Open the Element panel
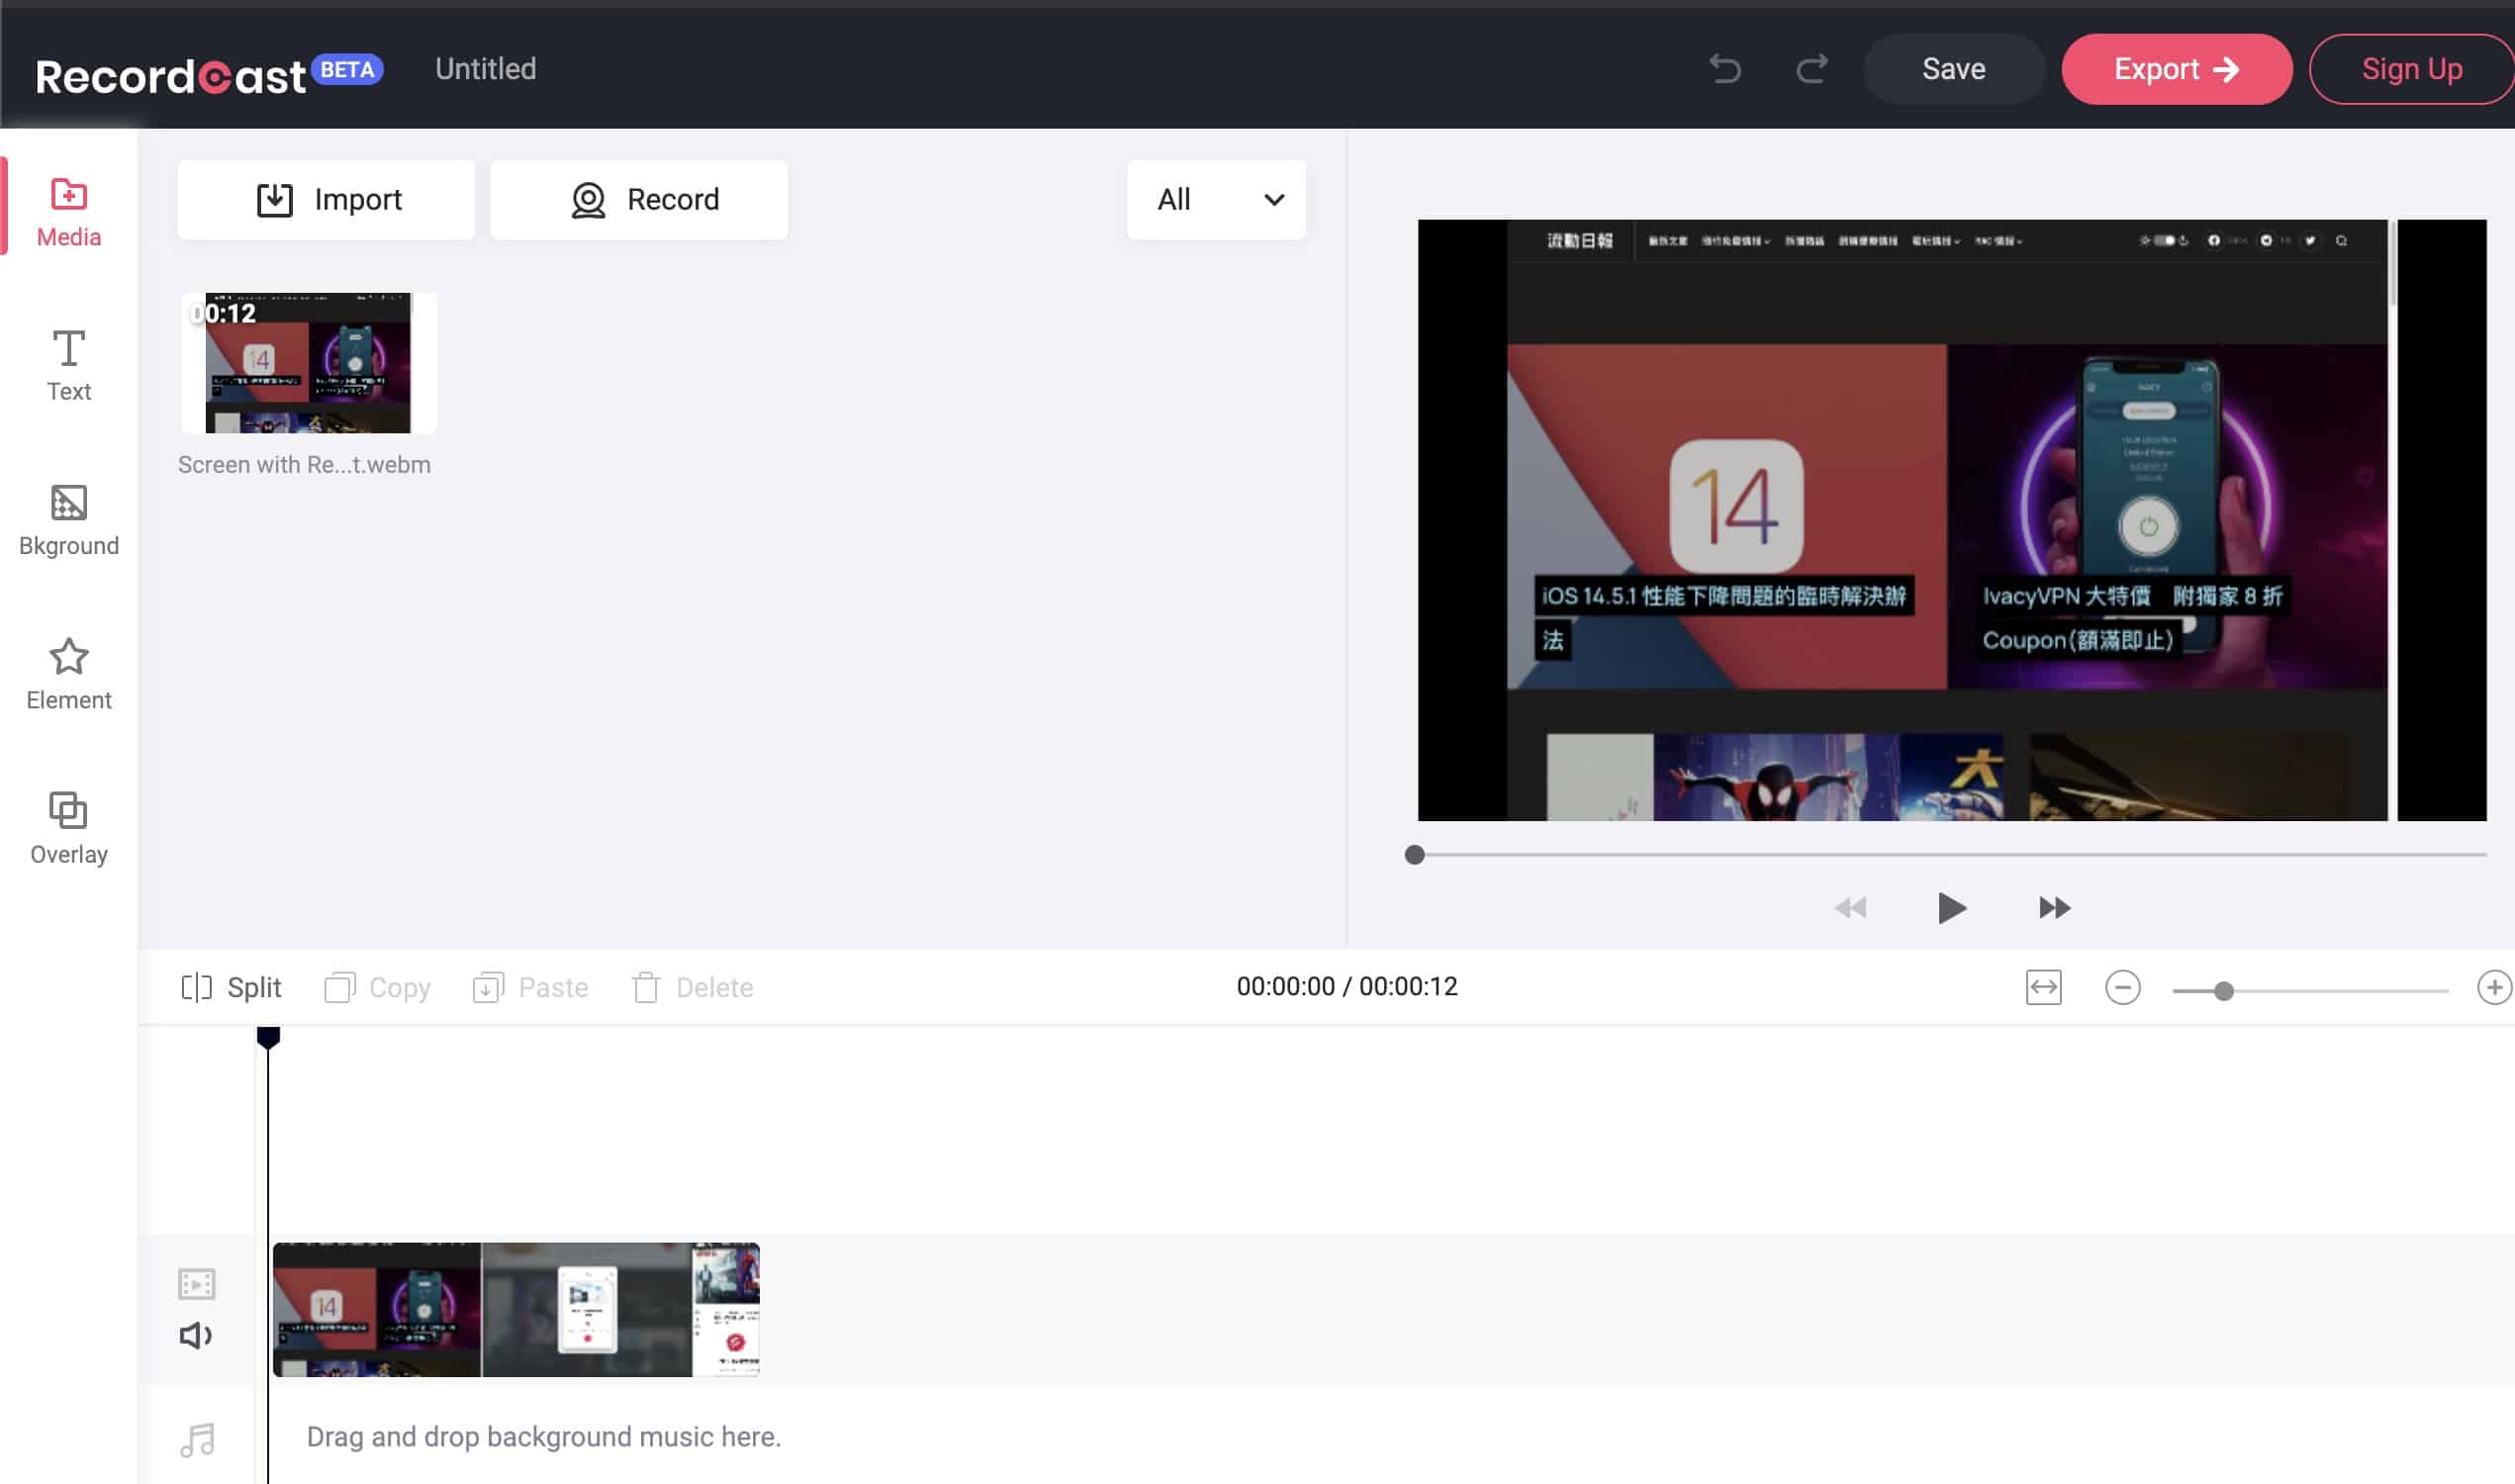The image size is (2515, 1484). [68, 675]
